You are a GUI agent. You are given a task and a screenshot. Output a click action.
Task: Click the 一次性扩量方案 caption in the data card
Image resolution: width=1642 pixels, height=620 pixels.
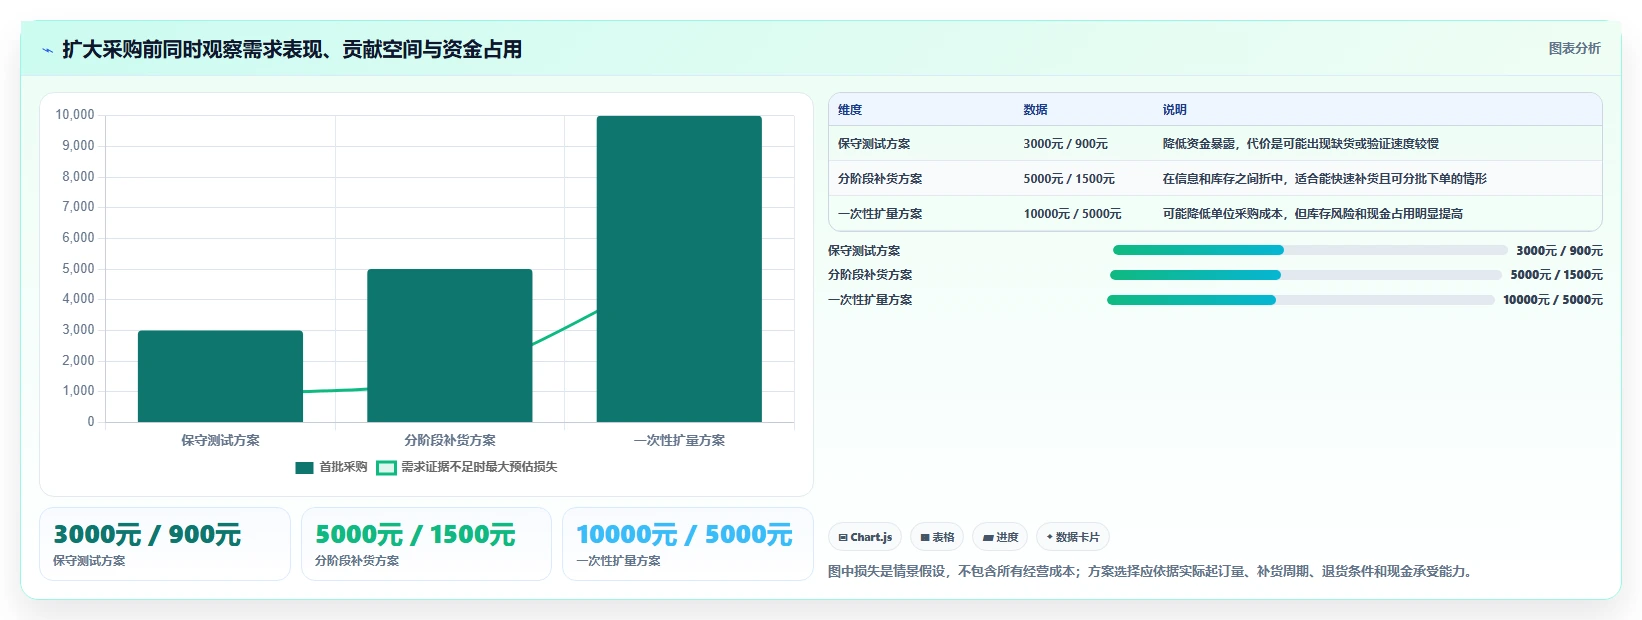tap(618, 561)
